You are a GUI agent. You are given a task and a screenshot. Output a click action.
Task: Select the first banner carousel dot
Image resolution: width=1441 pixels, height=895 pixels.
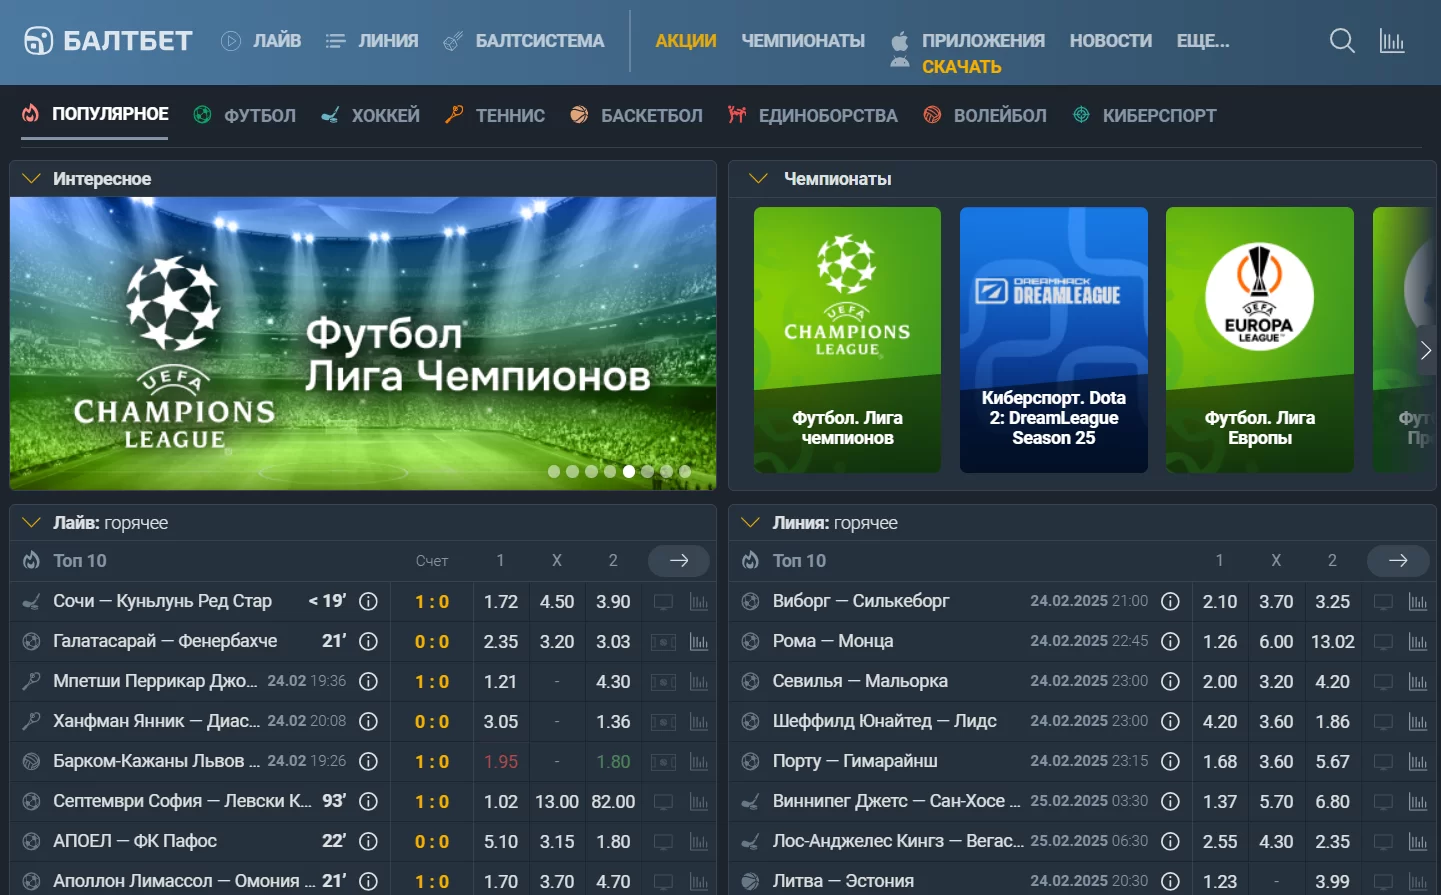[x=554, y=471]
